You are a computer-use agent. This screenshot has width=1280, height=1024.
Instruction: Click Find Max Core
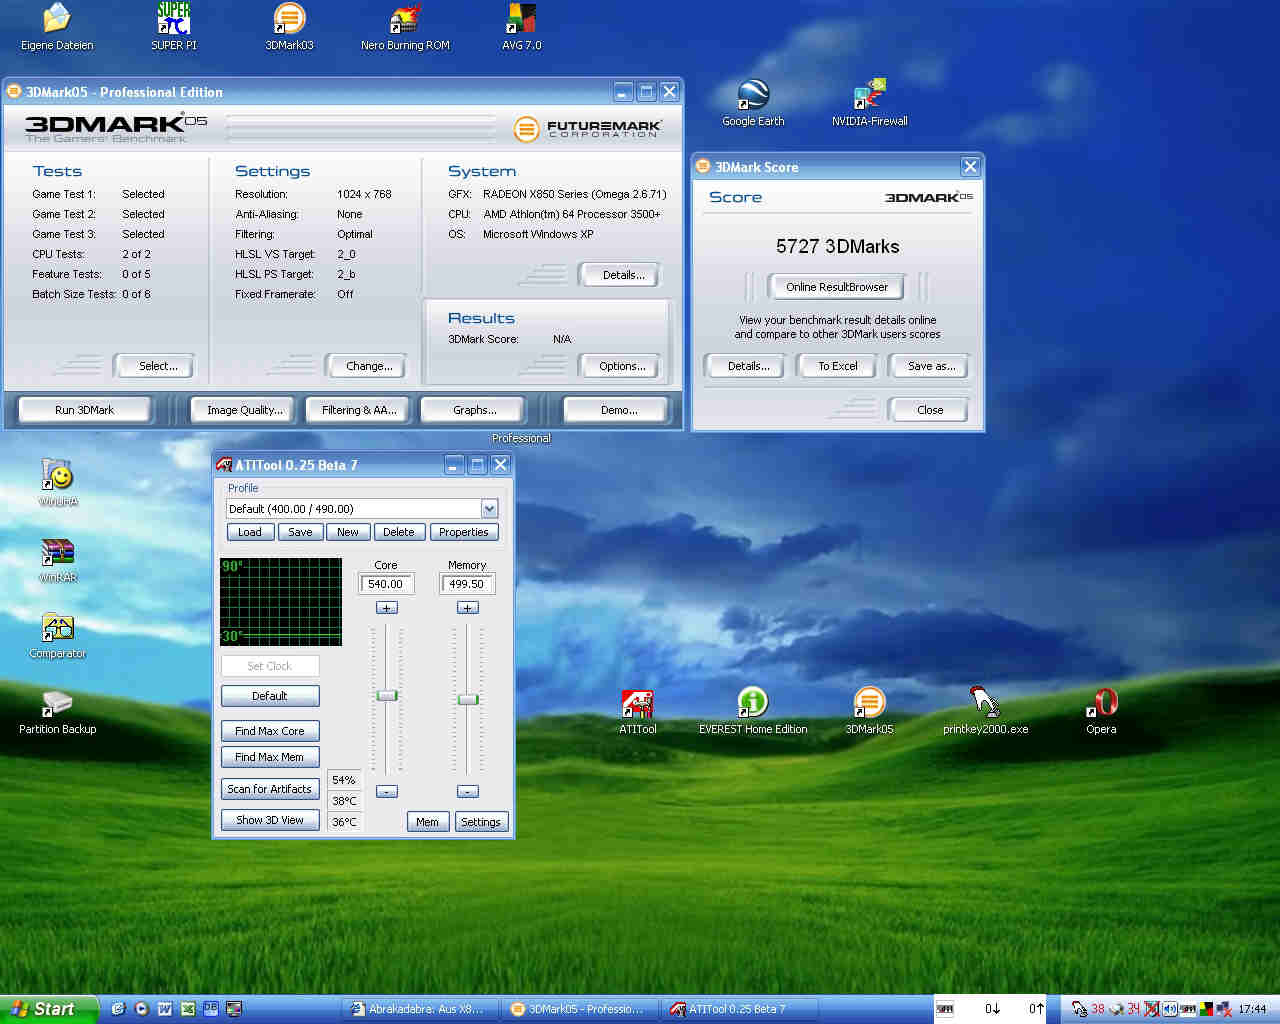pyautogui.click(x=270, y=731)
